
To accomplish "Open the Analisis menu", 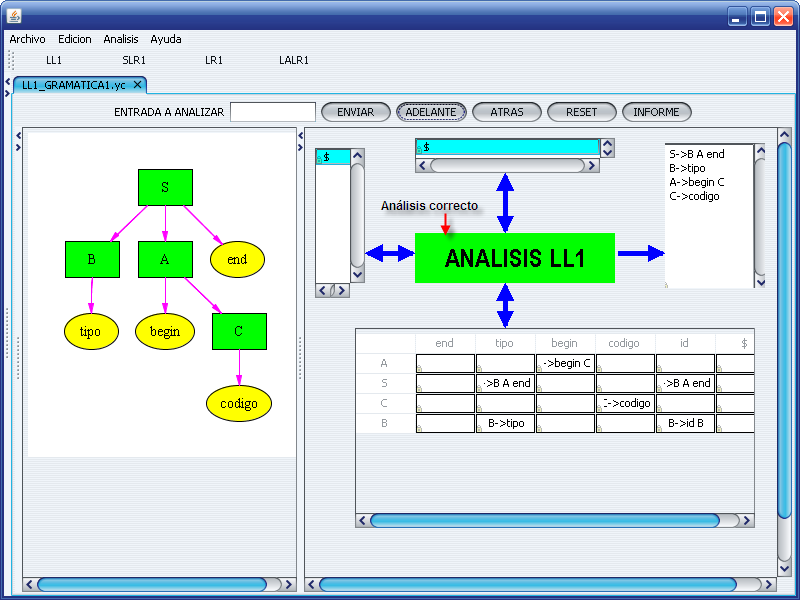I will (x=121, y=39).
